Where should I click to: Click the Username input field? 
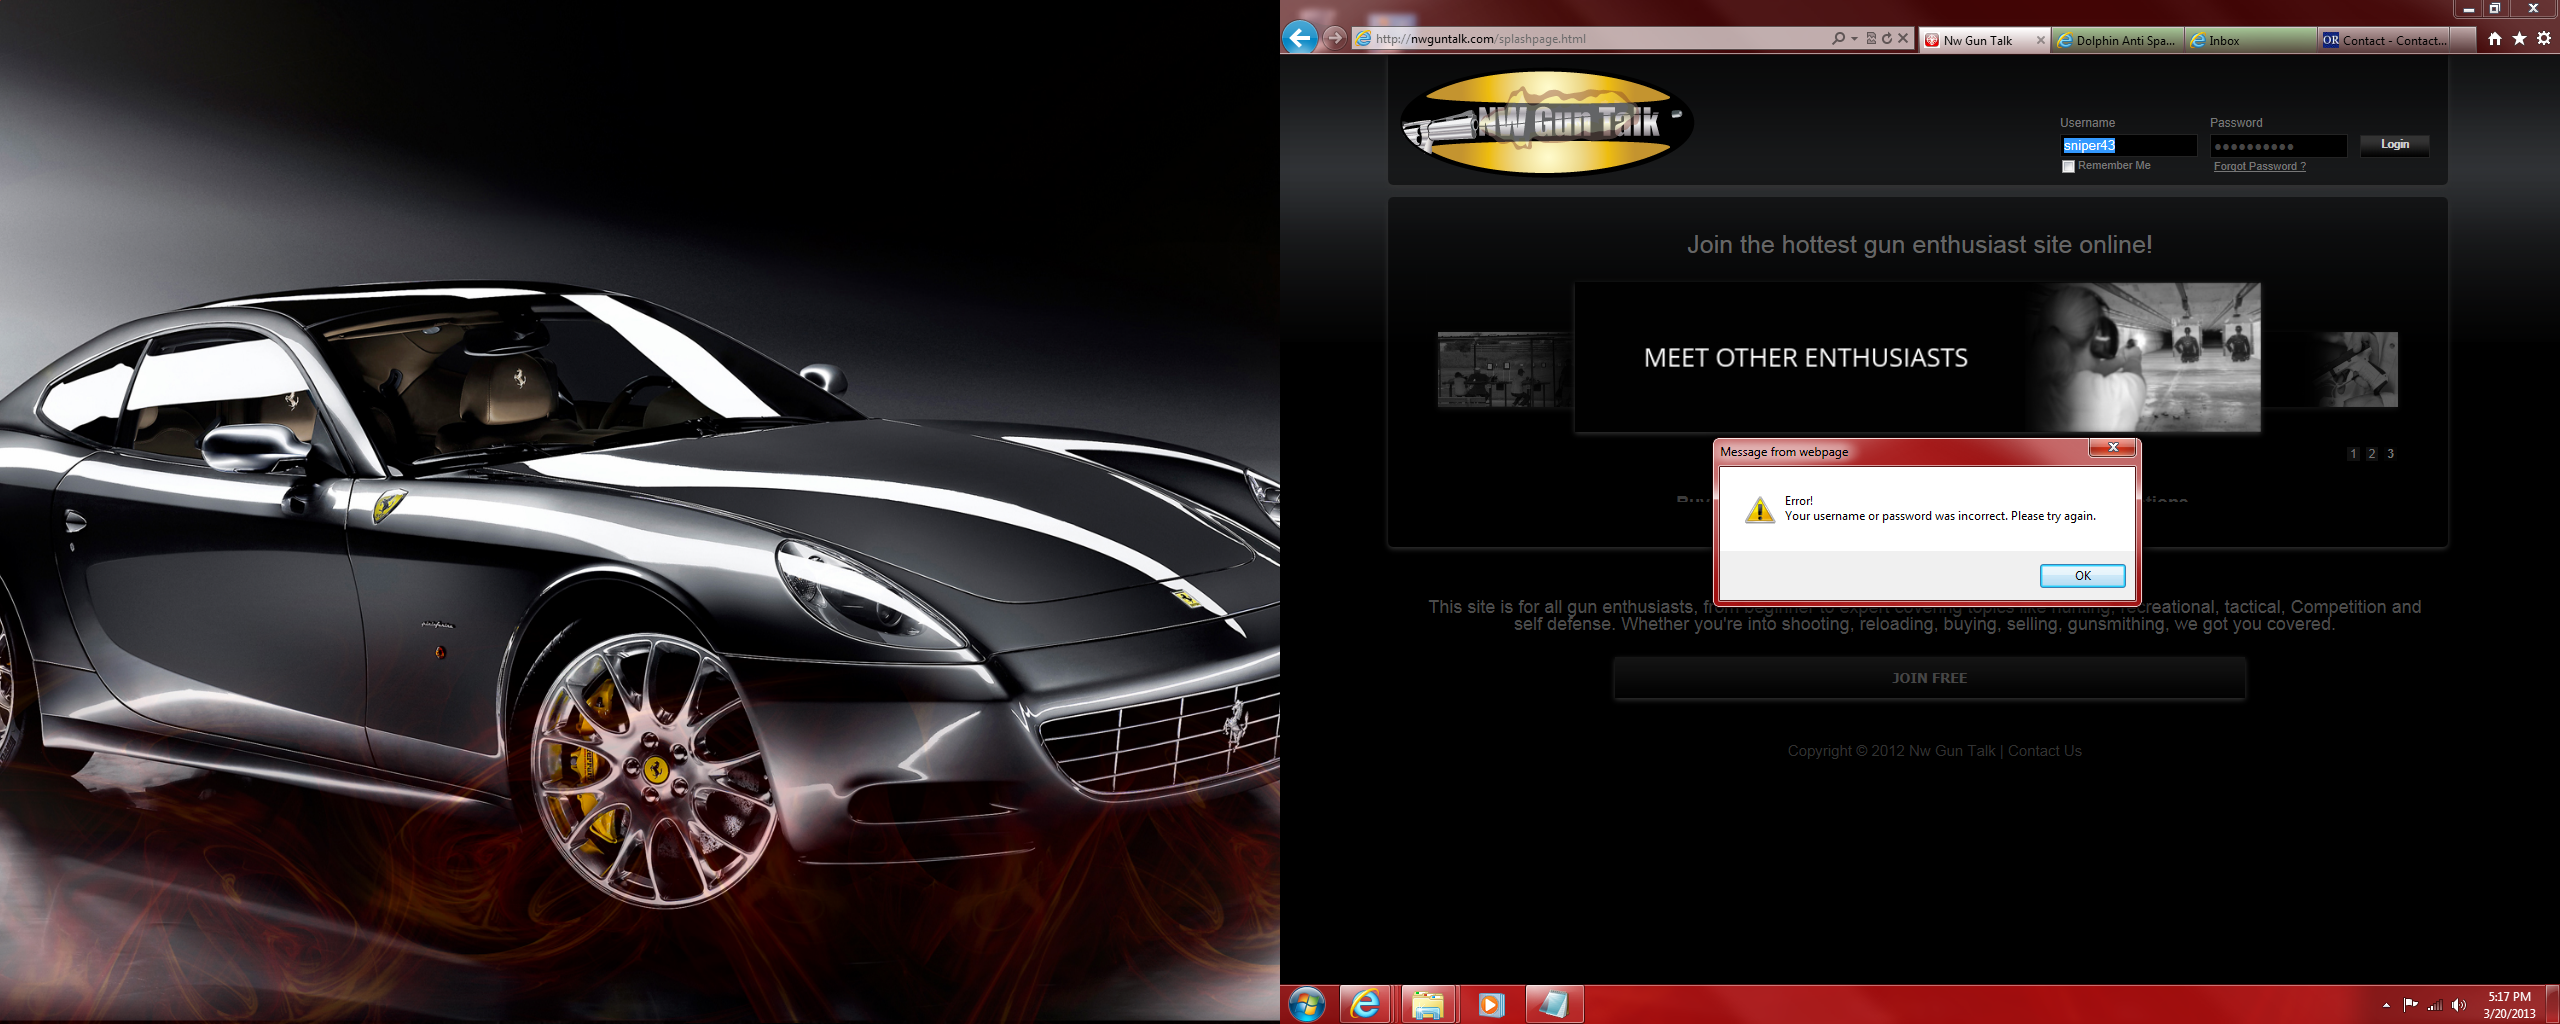pyautogui.click(x=2127, y=146)
